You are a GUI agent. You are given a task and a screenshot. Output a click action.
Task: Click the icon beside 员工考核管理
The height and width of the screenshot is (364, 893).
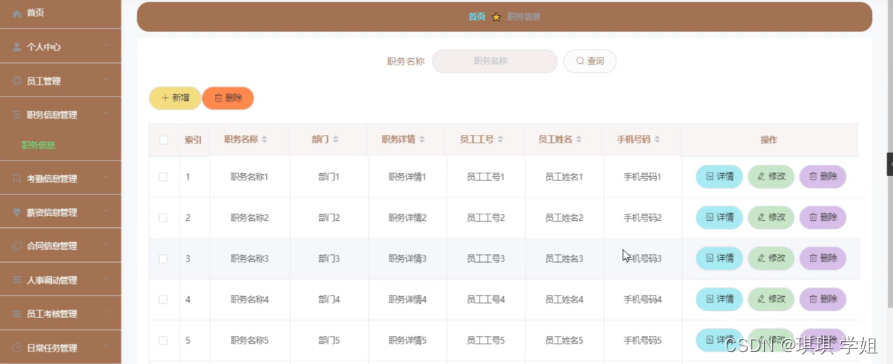click(17, 314)
